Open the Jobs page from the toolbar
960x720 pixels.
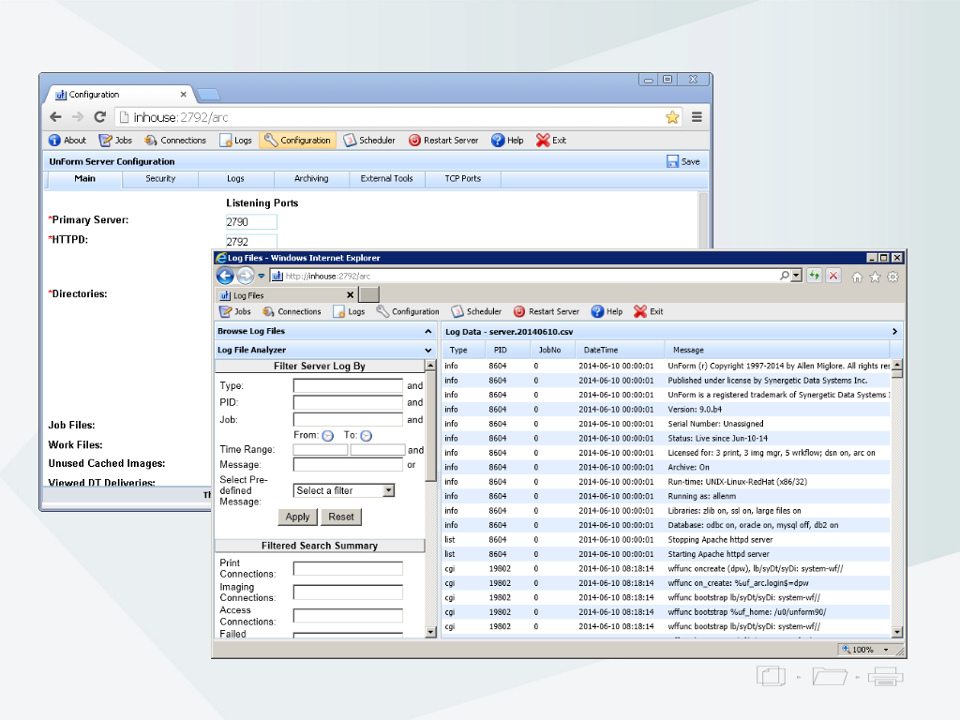[115, 140]
